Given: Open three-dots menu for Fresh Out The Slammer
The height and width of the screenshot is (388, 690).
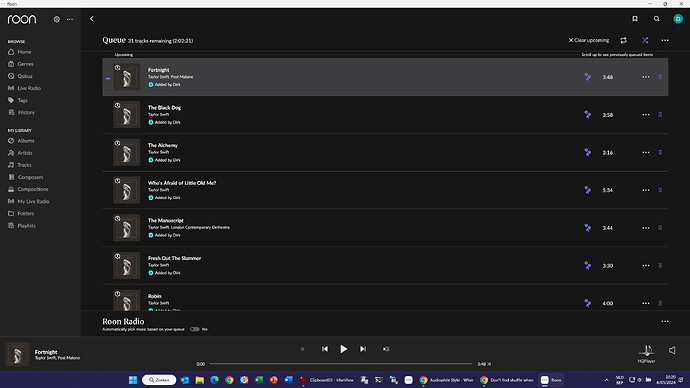Looking at the screenshot, I should 646,266.
